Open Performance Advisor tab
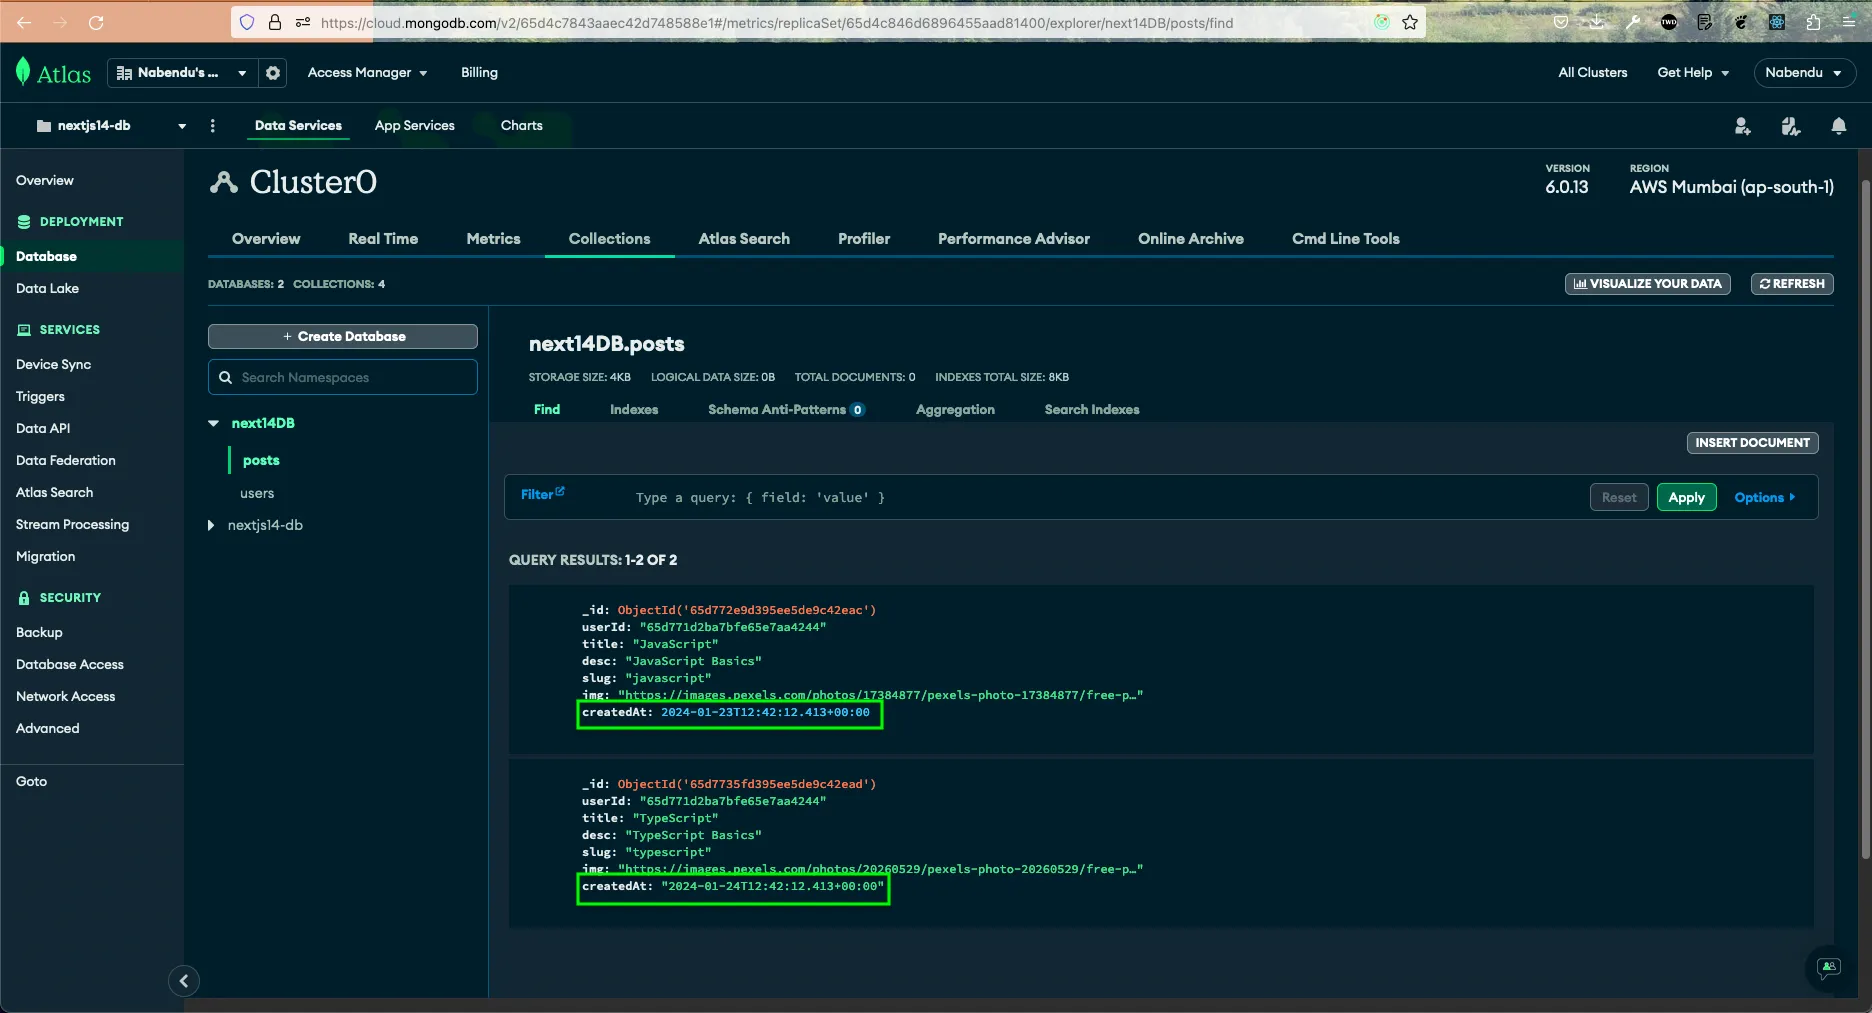Image resolution: width=1872 pixels, height=1013 pixels. [x=1014, y=238]
